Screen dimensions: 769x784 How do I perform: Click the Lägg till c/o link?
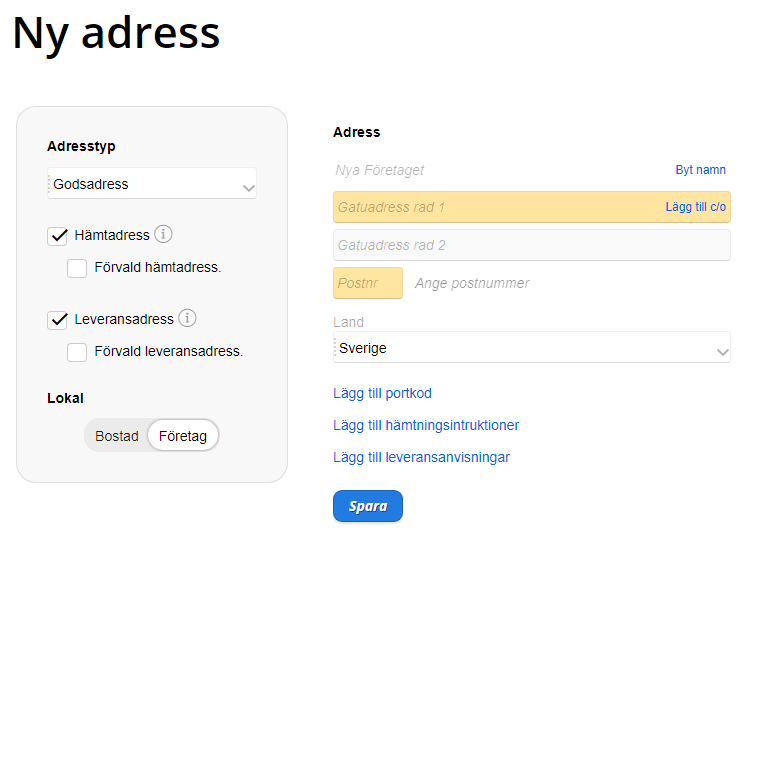click(x=695, y=207)
